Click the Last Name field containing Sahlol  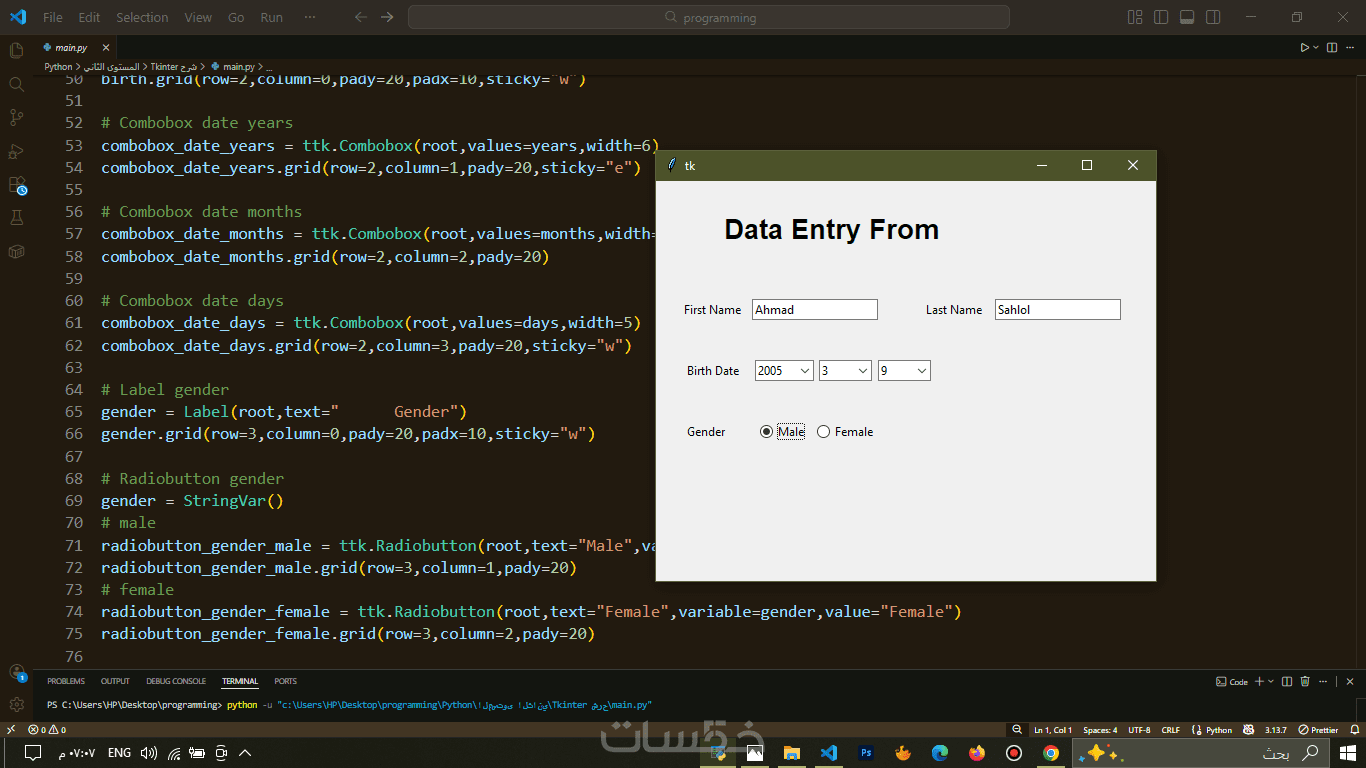pyautogui.click(x=1058, y=310)
